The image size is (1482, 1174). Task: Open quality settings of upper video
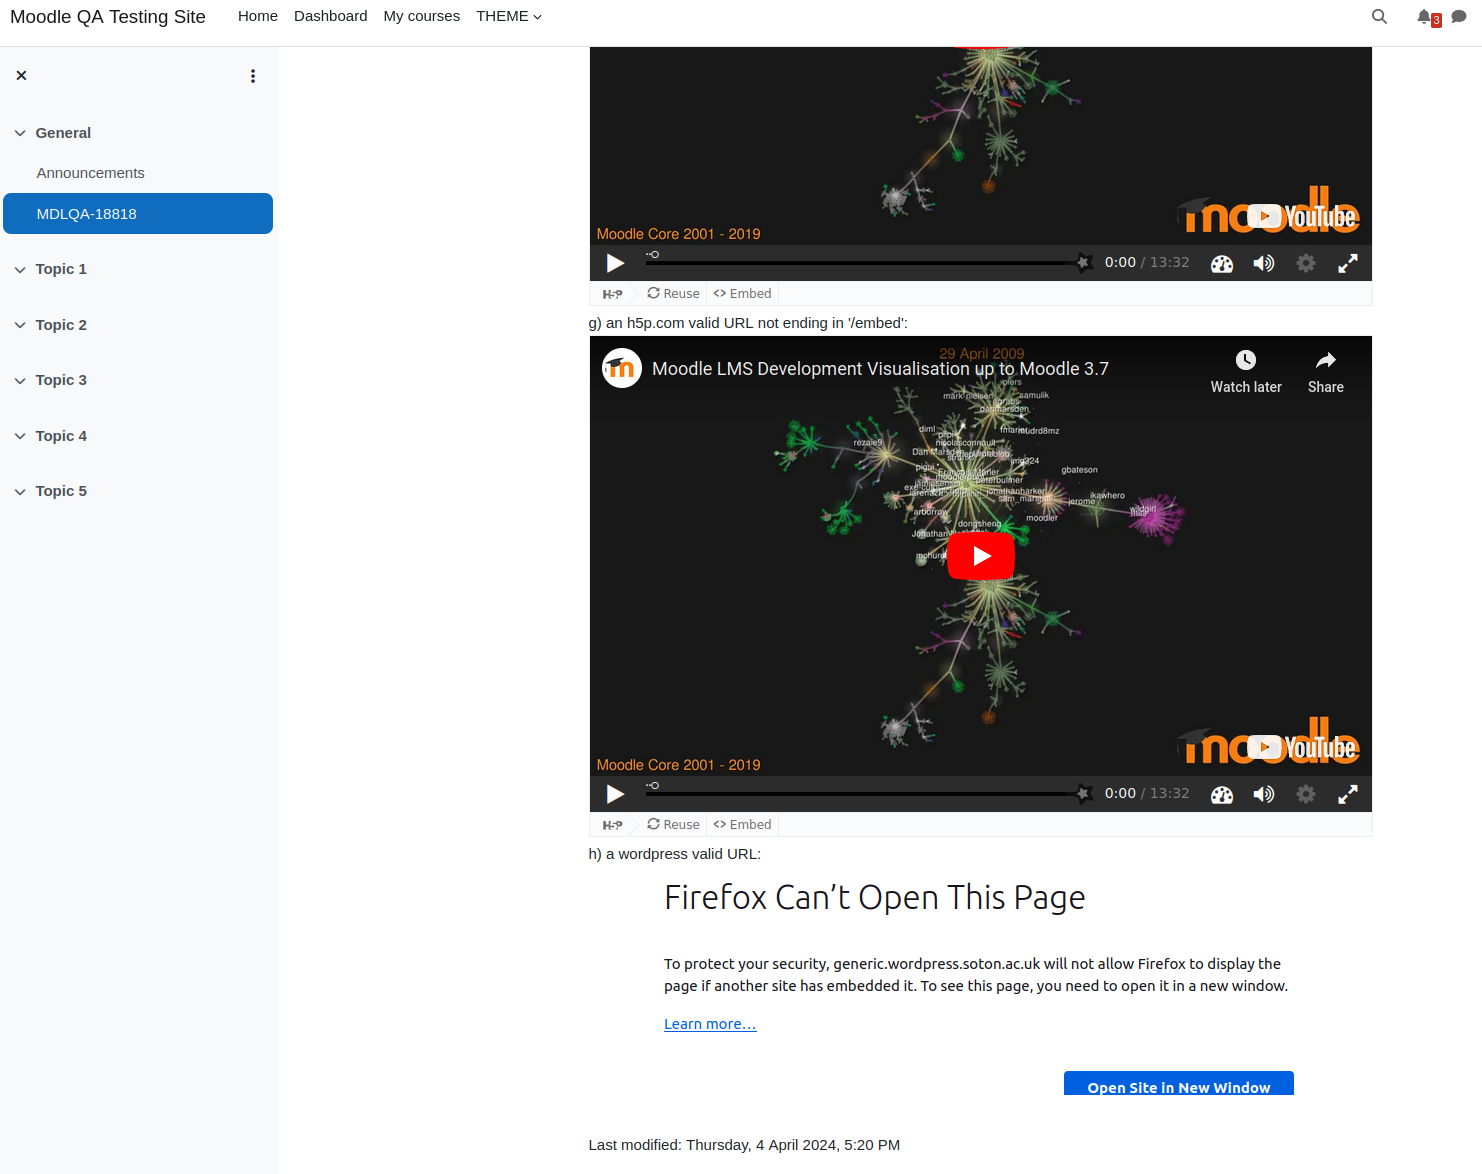pyautogui.click(x=1306, y=263)
